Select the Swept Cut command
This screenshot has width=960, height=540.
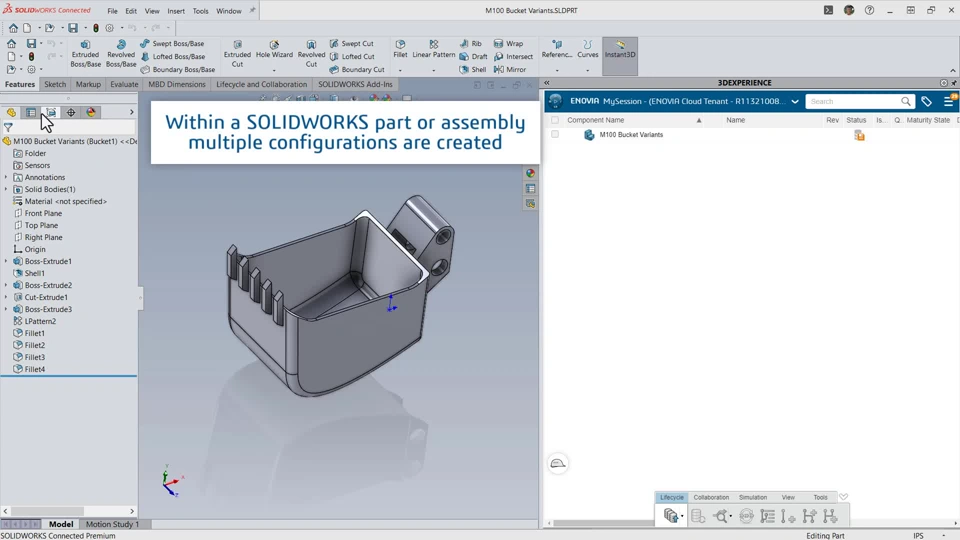tap(351, 43)
